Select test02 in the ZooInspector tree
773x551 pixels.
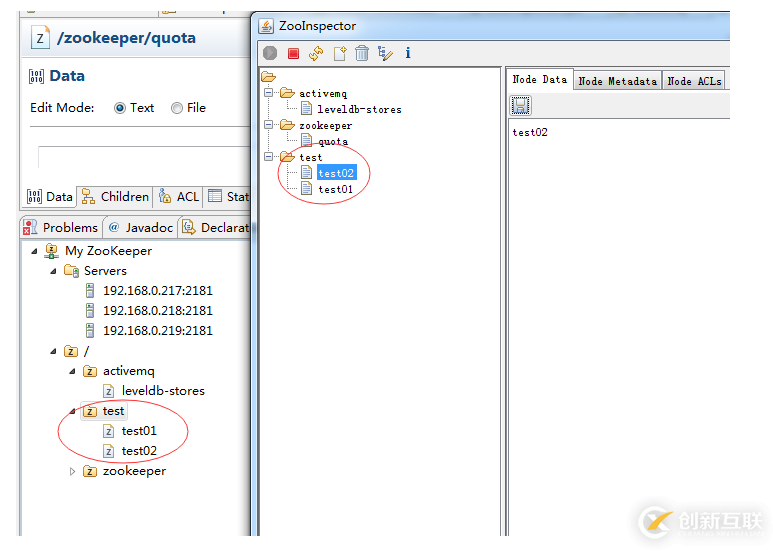coord(336,173)
